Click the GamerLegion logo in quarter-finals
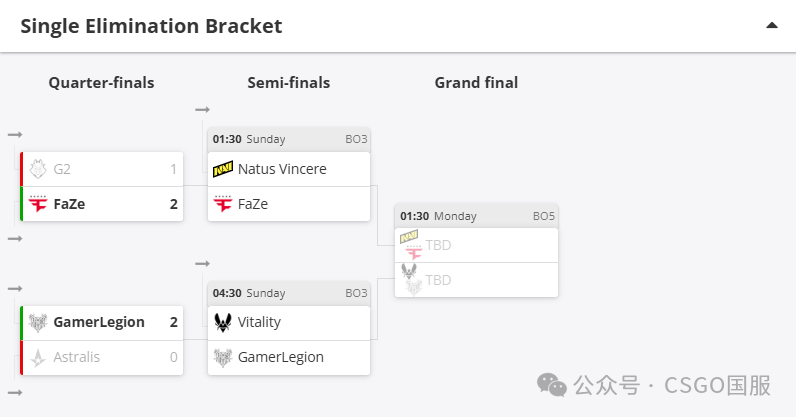The width and height of the screenshot is (796, 417). [x=38, y=322]
